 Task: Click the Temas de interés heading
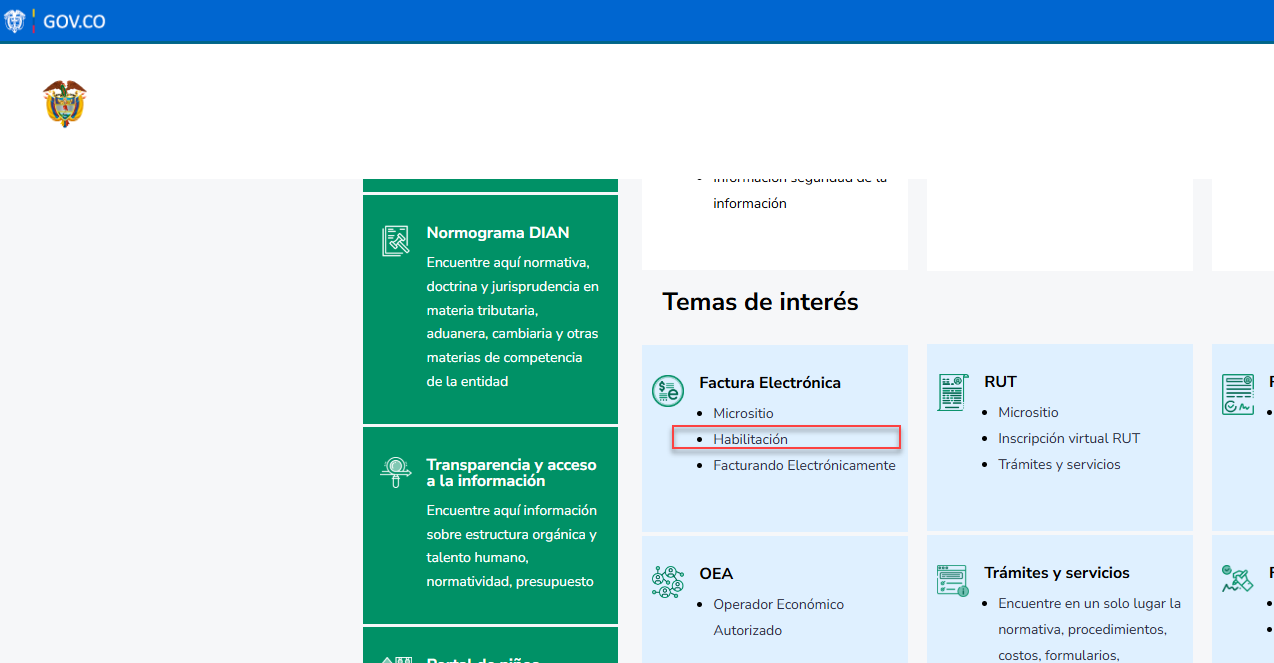click(760, 302)
